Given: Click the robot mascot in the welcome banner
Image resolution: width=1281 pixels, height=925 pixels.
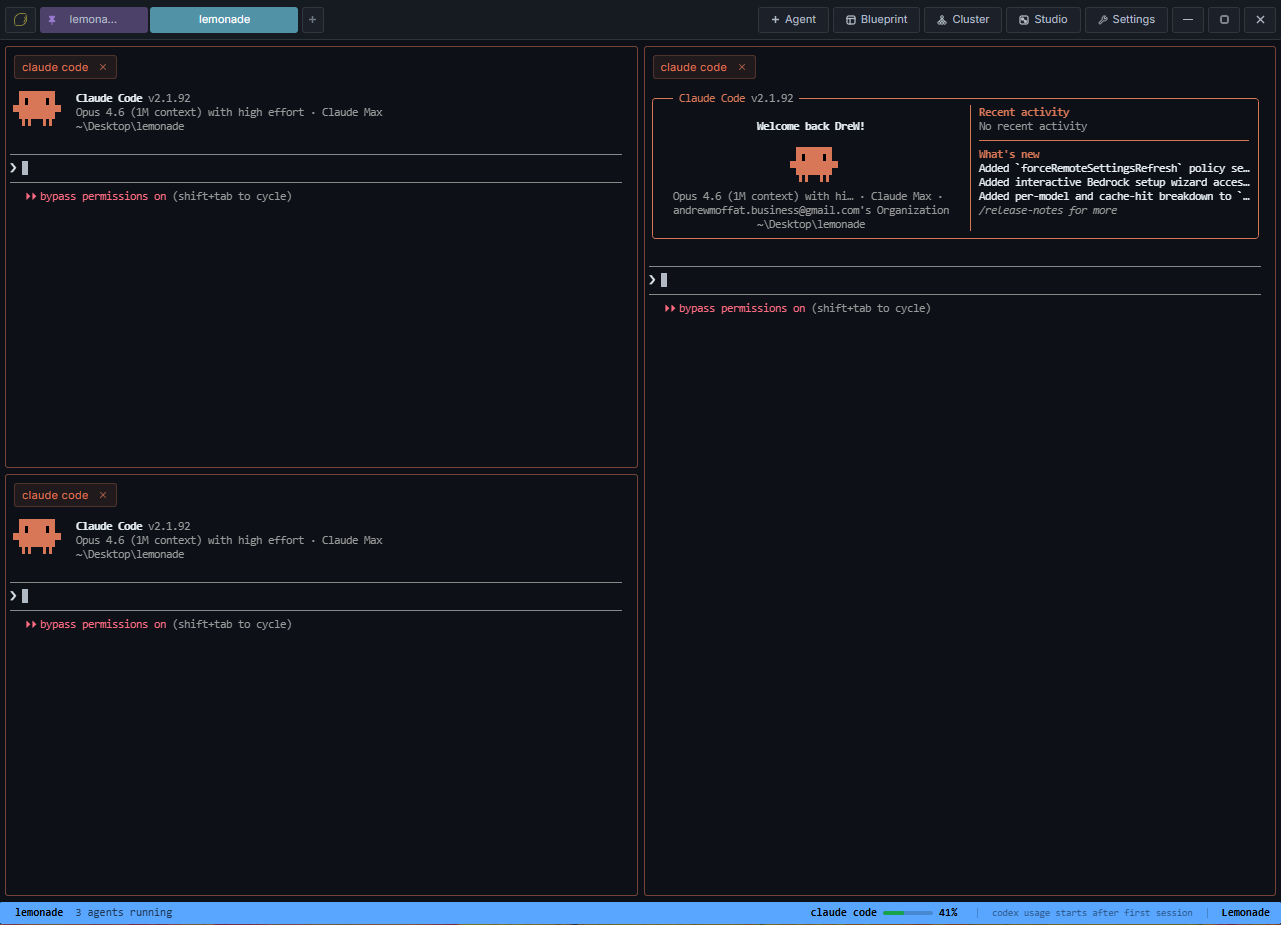Looking at the screenshot, I should 813,163.
